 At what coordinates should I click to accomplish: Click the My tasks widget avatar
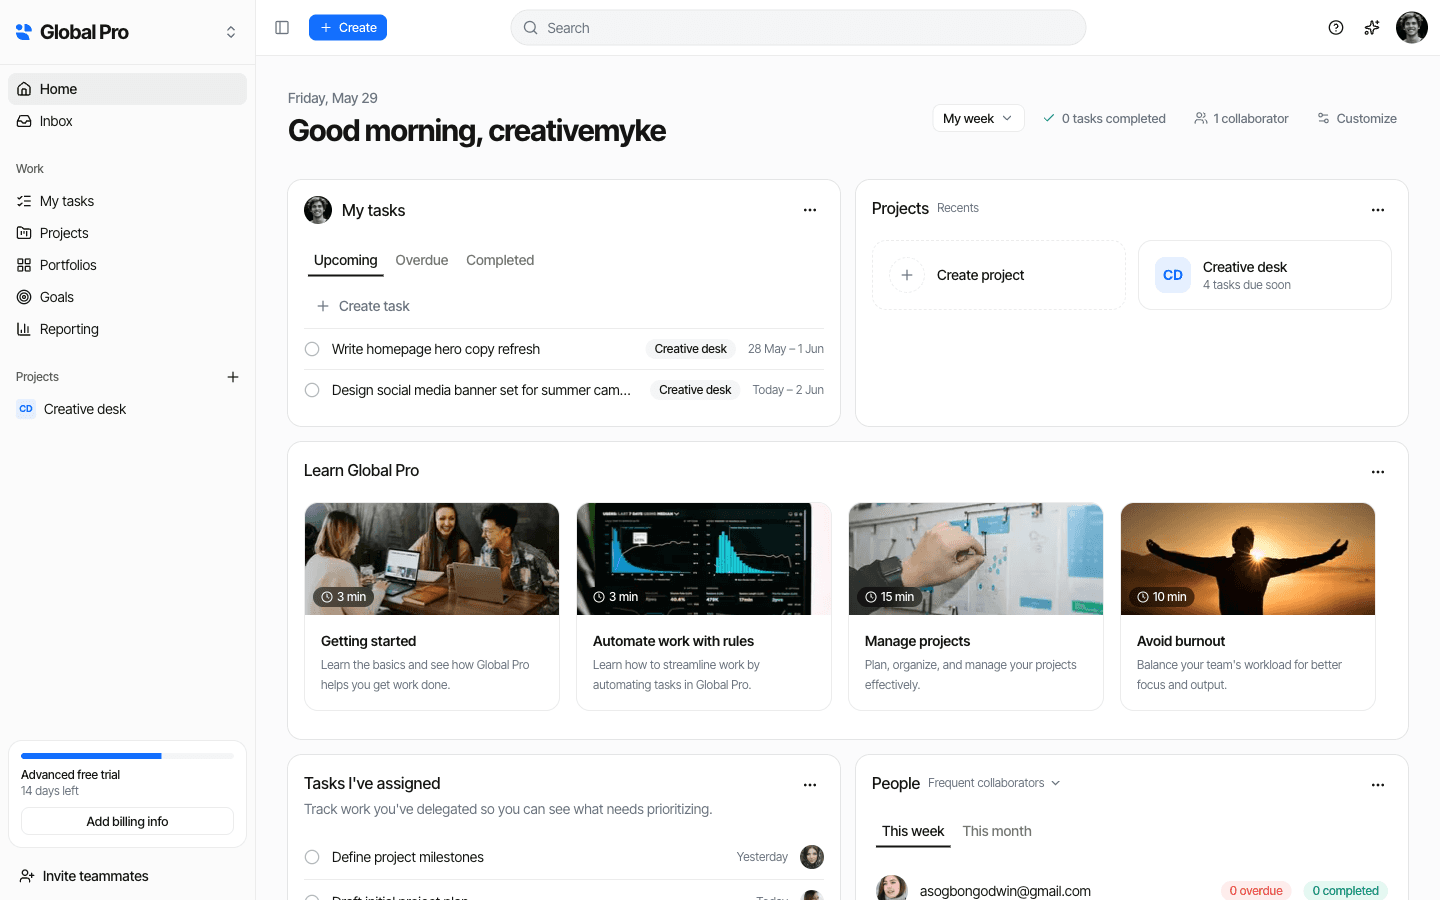(x=318, y=210)
